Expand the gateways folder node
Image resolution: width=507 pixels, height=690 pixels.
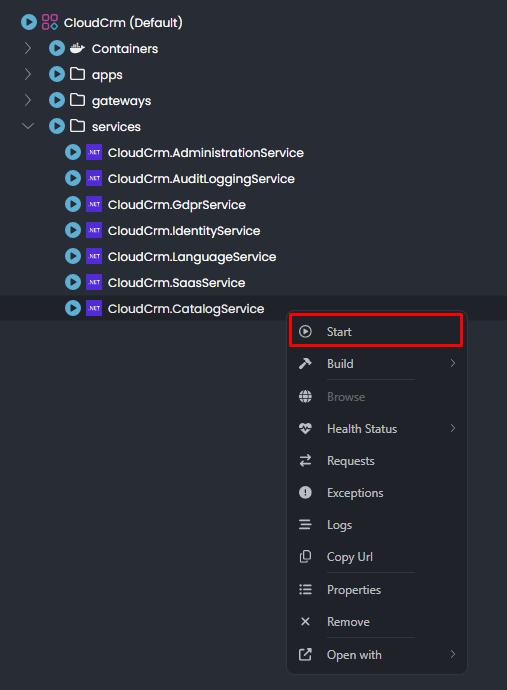point(28,100)
